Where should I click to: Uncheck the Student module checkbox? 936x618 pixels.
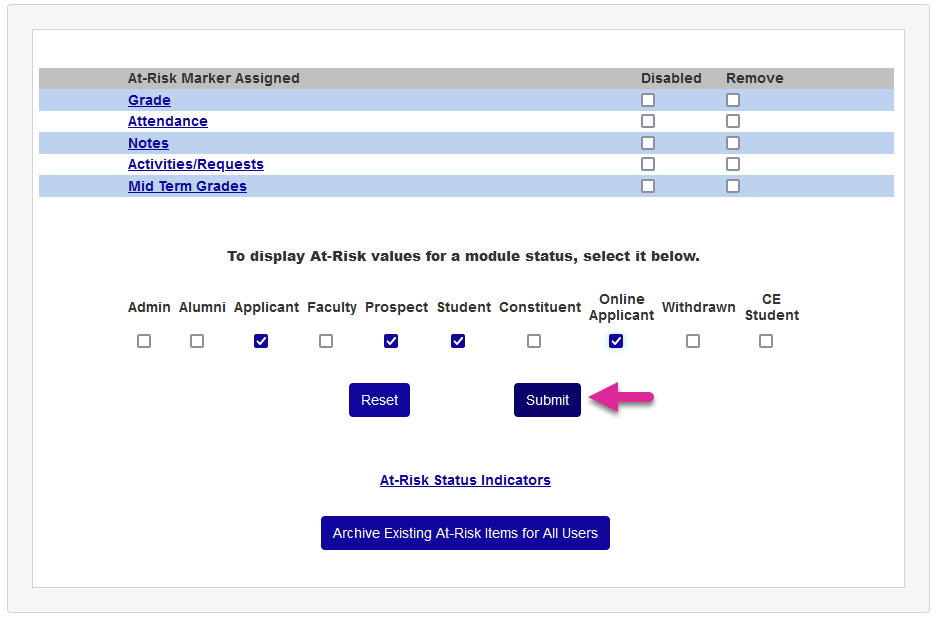458,341
